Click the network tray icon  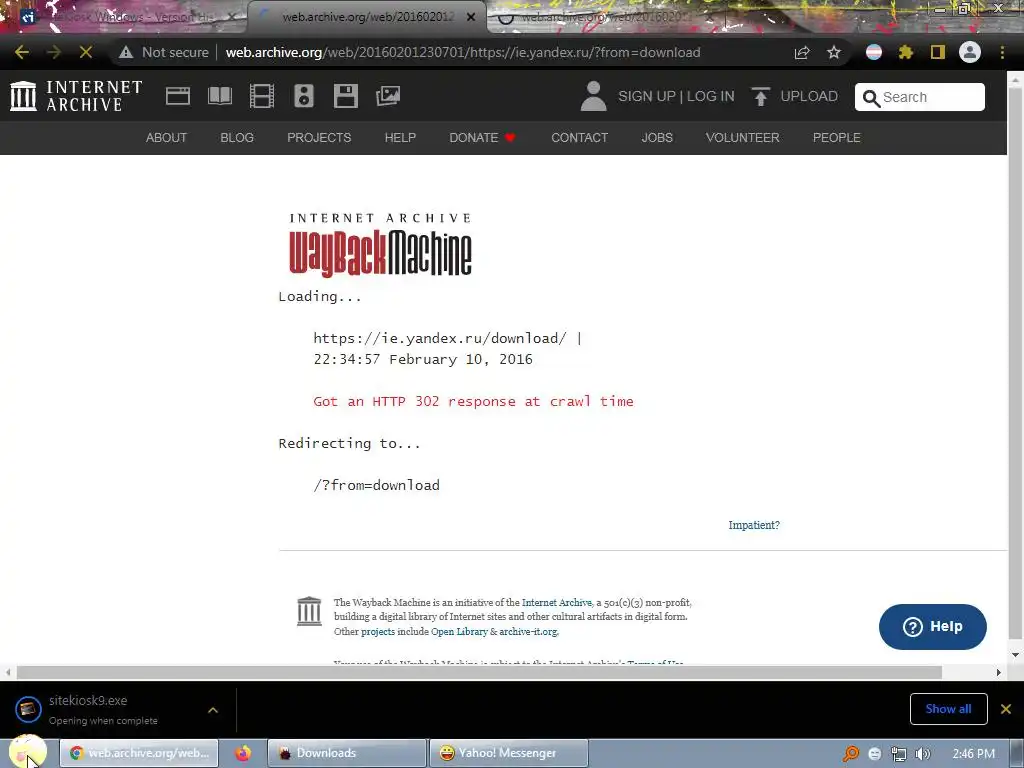899,754
